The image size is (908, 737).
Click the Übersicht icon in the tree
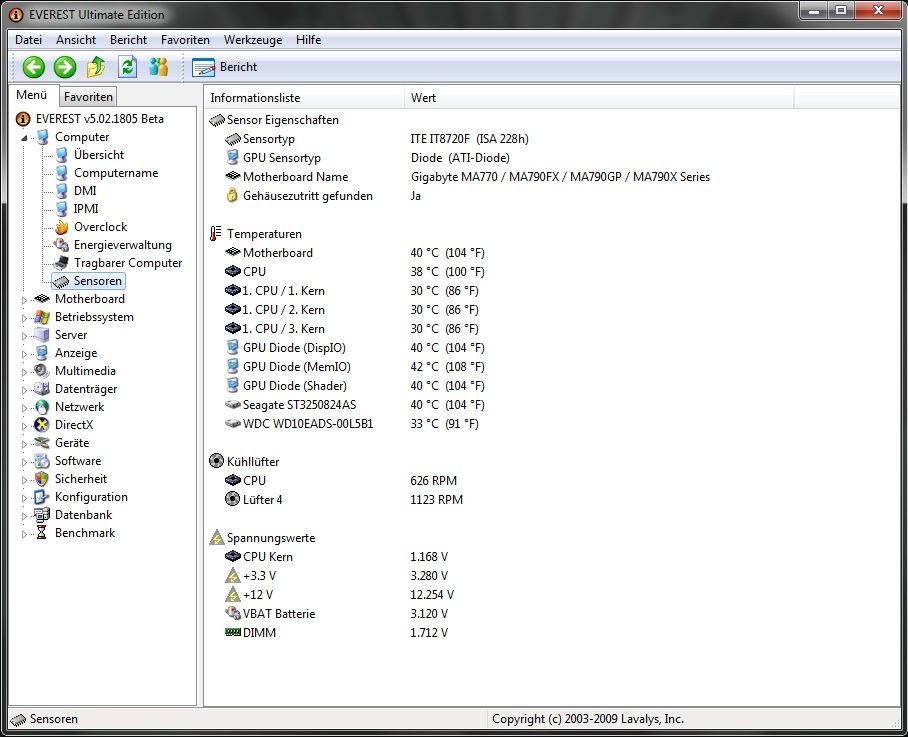click(x=62, y=155)
